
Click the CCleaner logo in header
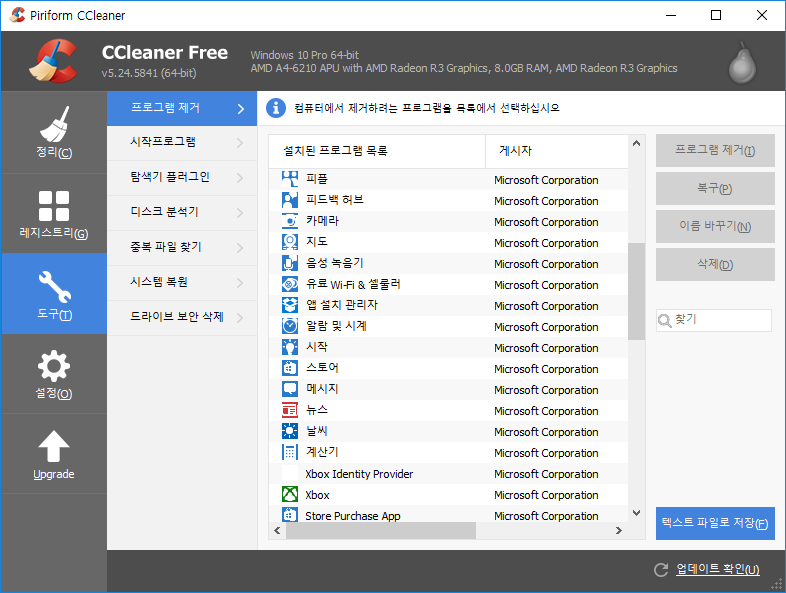pyautogui.click(x=53, y=61)
